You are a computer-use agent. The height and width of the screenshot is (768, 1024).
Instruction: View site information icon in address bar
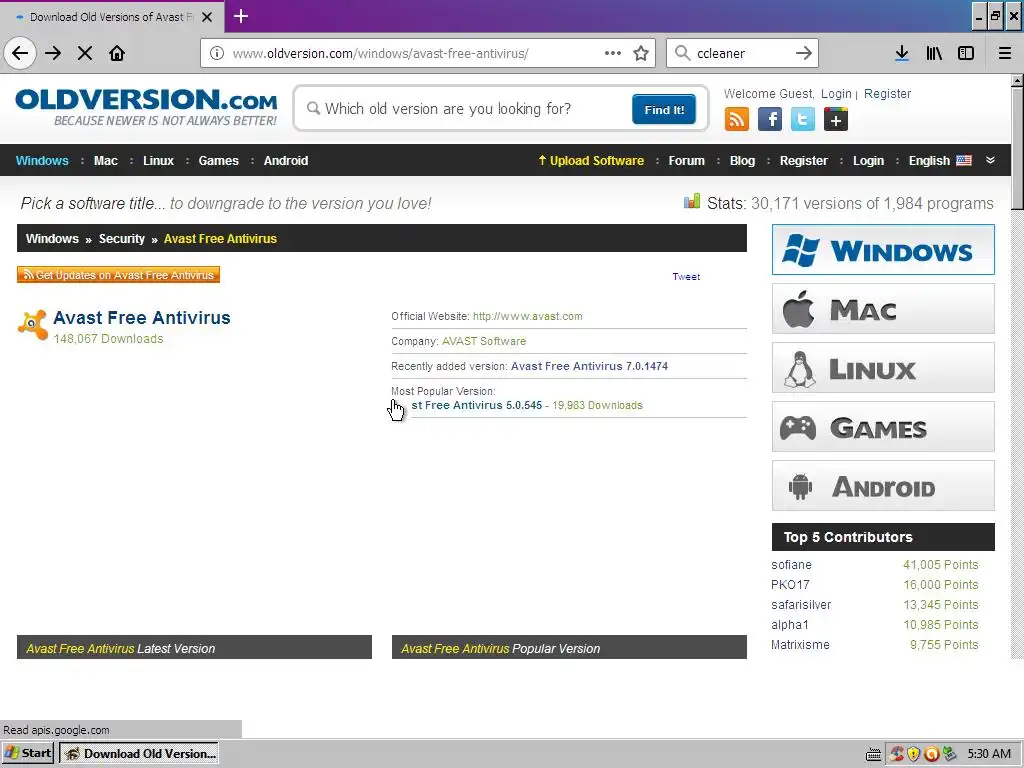(x=217, y=53)
